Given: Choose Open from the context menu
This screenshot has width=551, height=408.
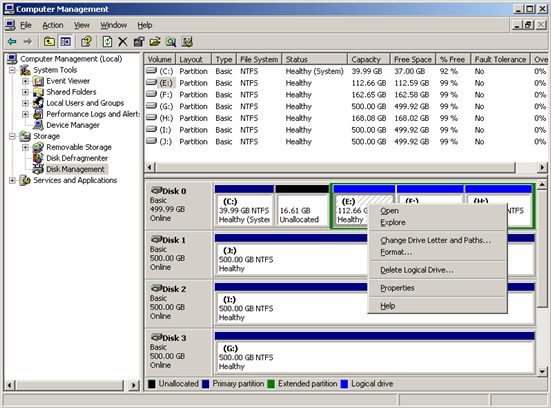Looking at the screenshot, I should (437, 211).
